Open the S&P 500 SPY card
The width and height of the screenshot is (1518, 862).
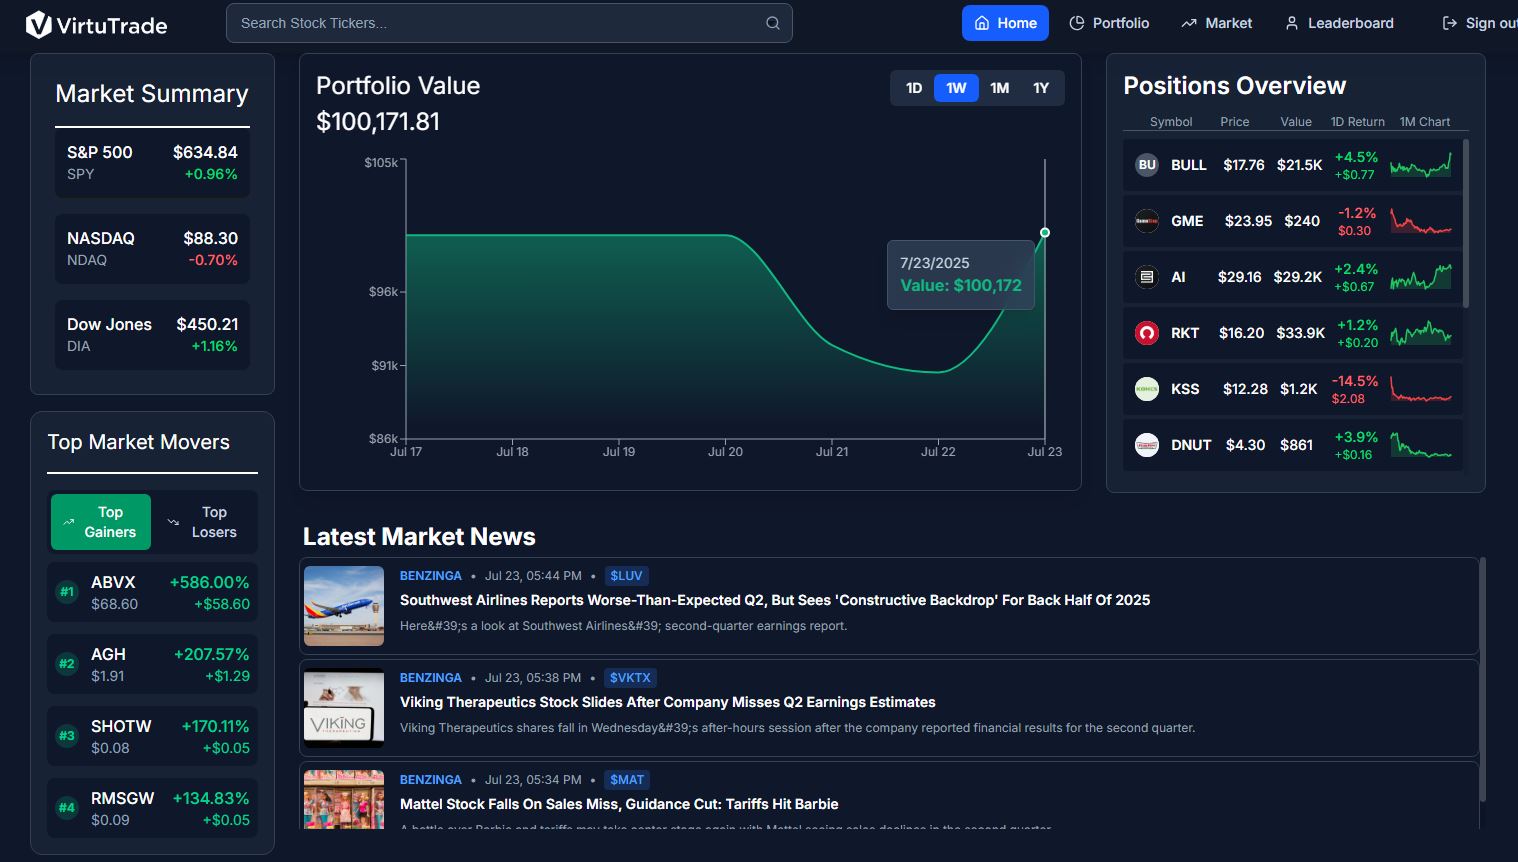(x=152, y=163)
